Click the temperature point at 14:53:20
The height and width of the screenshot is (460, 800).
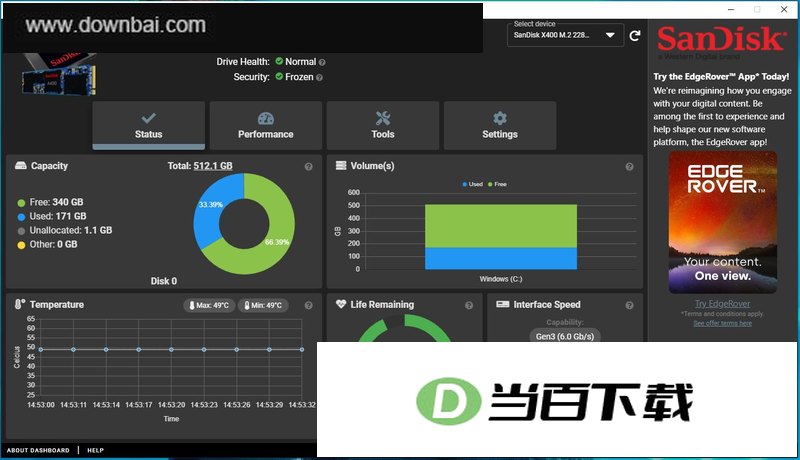tap(171, 349)
